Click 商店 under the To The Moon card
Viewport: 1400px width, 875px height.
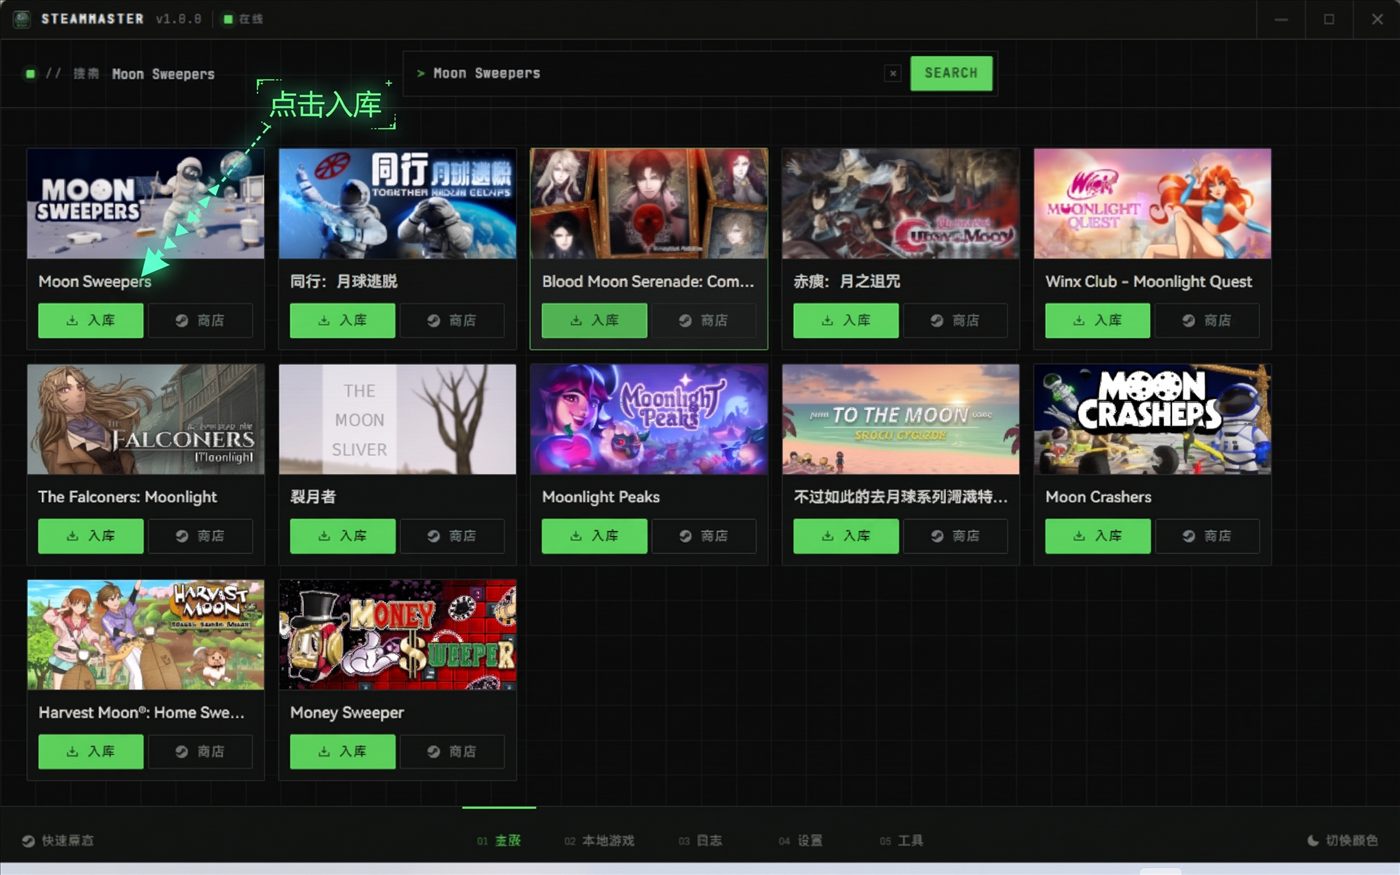click(x=956, y=536)
